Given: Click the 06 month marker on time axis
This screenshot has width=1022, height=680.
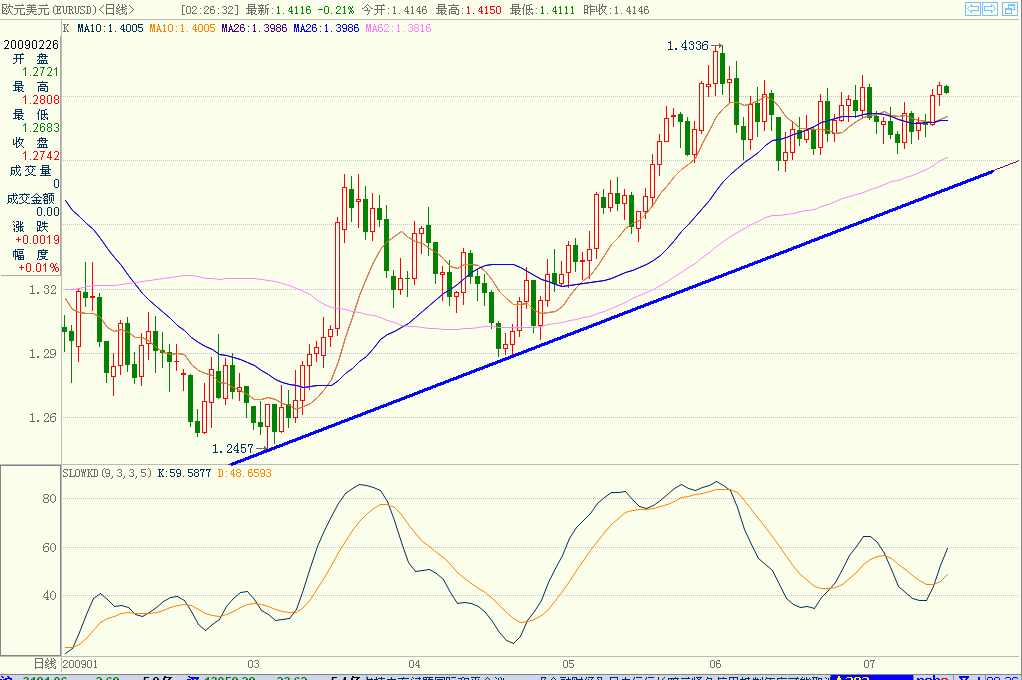Looking at the screenshot, I should (716, 664).
